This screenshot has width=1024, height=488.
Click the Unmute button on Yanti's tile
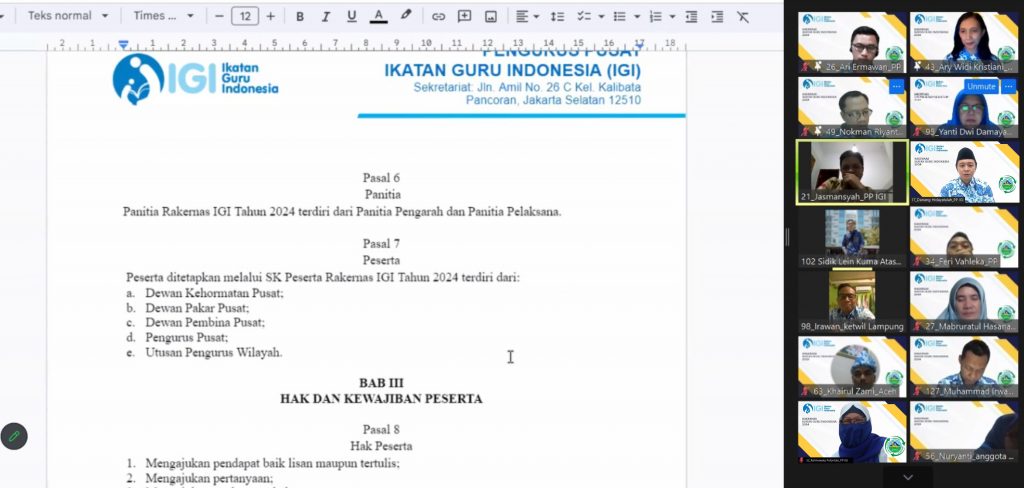981,86
